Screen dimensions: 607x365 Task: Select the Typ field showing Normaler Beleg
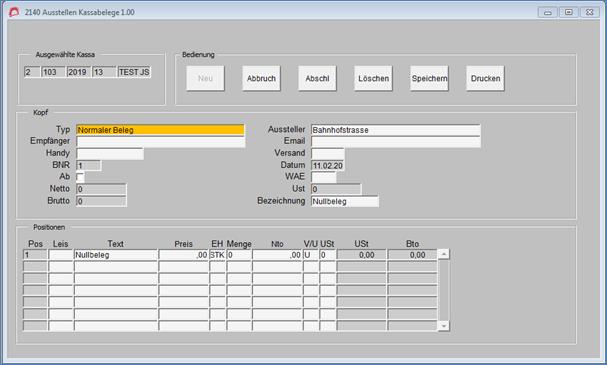(160, 130)
